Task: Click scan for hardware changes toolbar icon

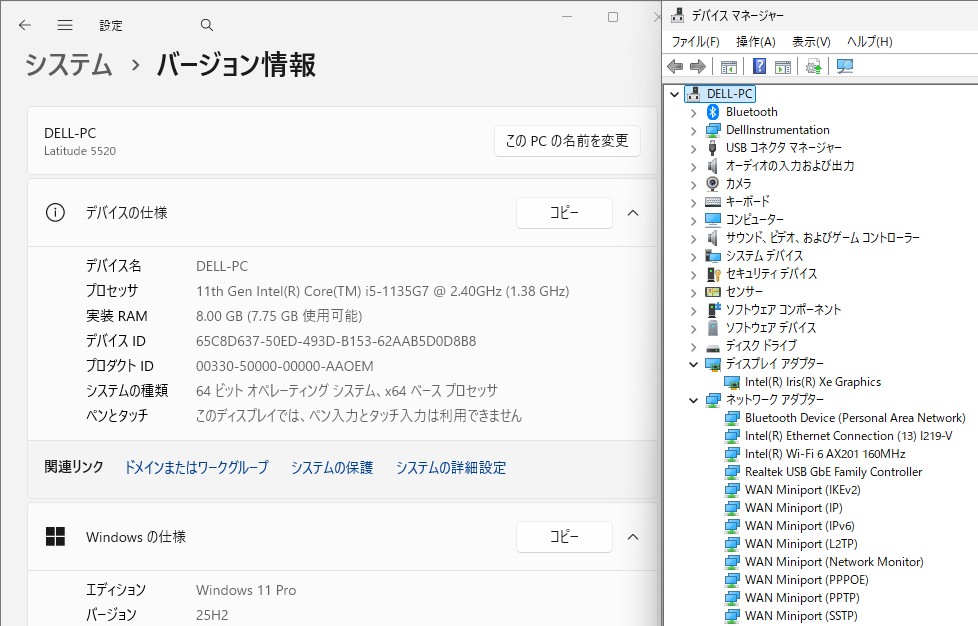Action: 845,66
